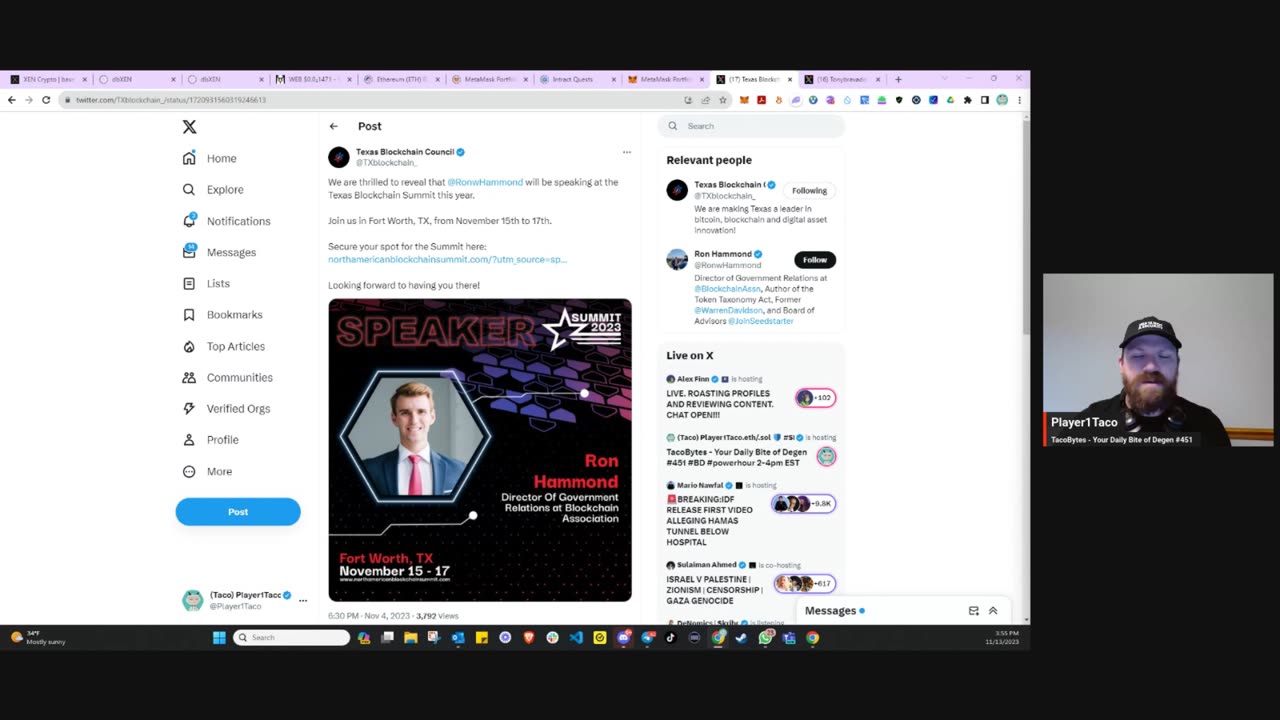Open WhatsApp from the taskbar
Viewport: 1280px width, 720px height.
pyautogui.click(x=766, y=637)
